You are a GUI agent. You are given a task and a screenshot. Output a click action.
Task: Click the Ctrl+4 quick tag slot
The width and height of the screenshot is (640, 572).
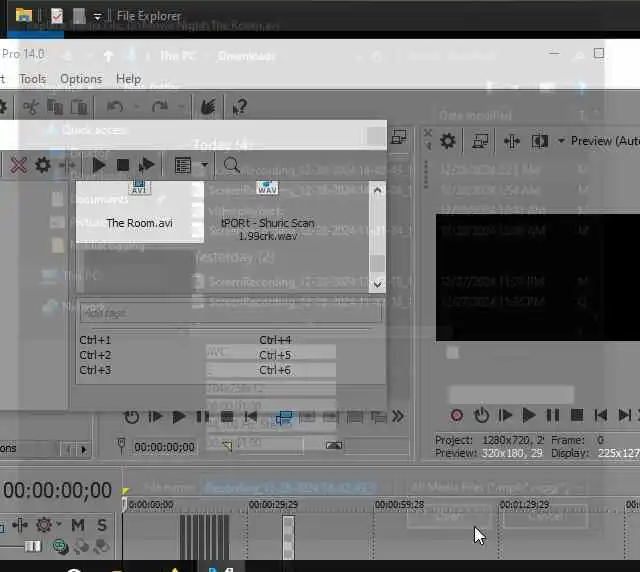click(x=275, y=340)
